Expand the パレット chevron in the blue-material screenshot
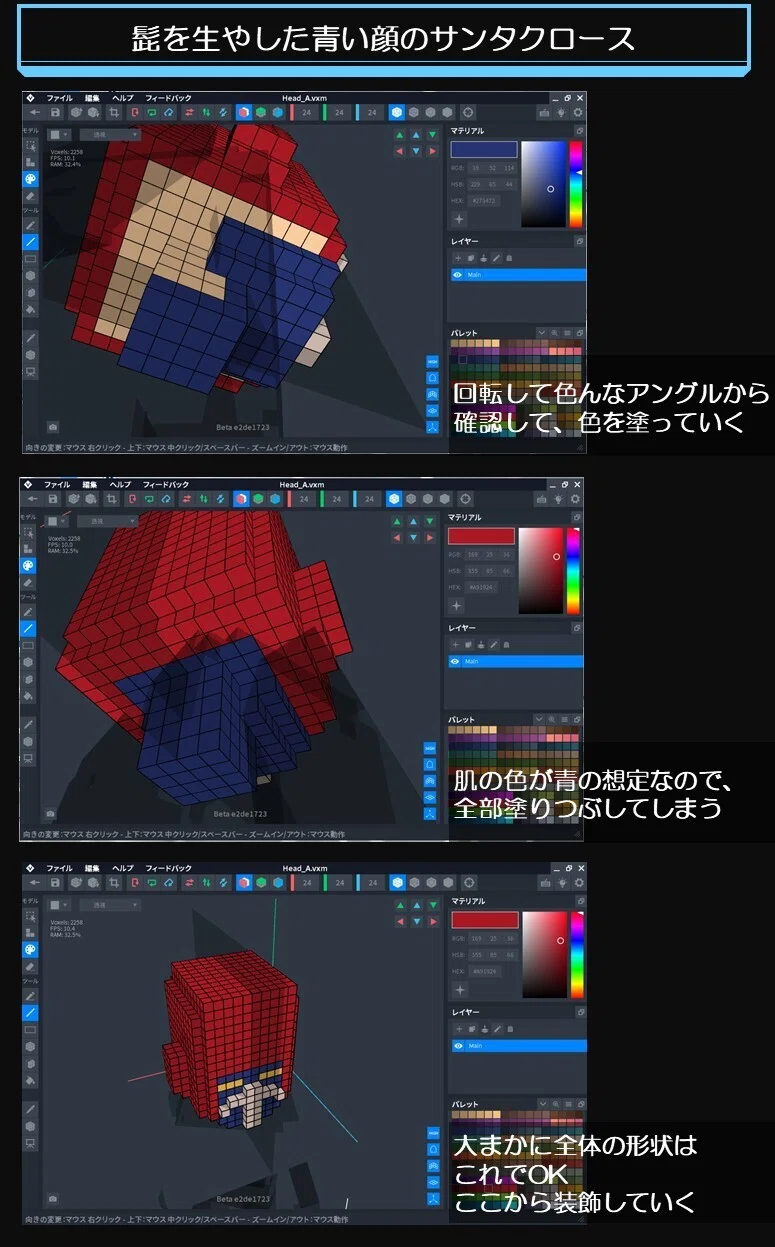 [x=541, y=332]
